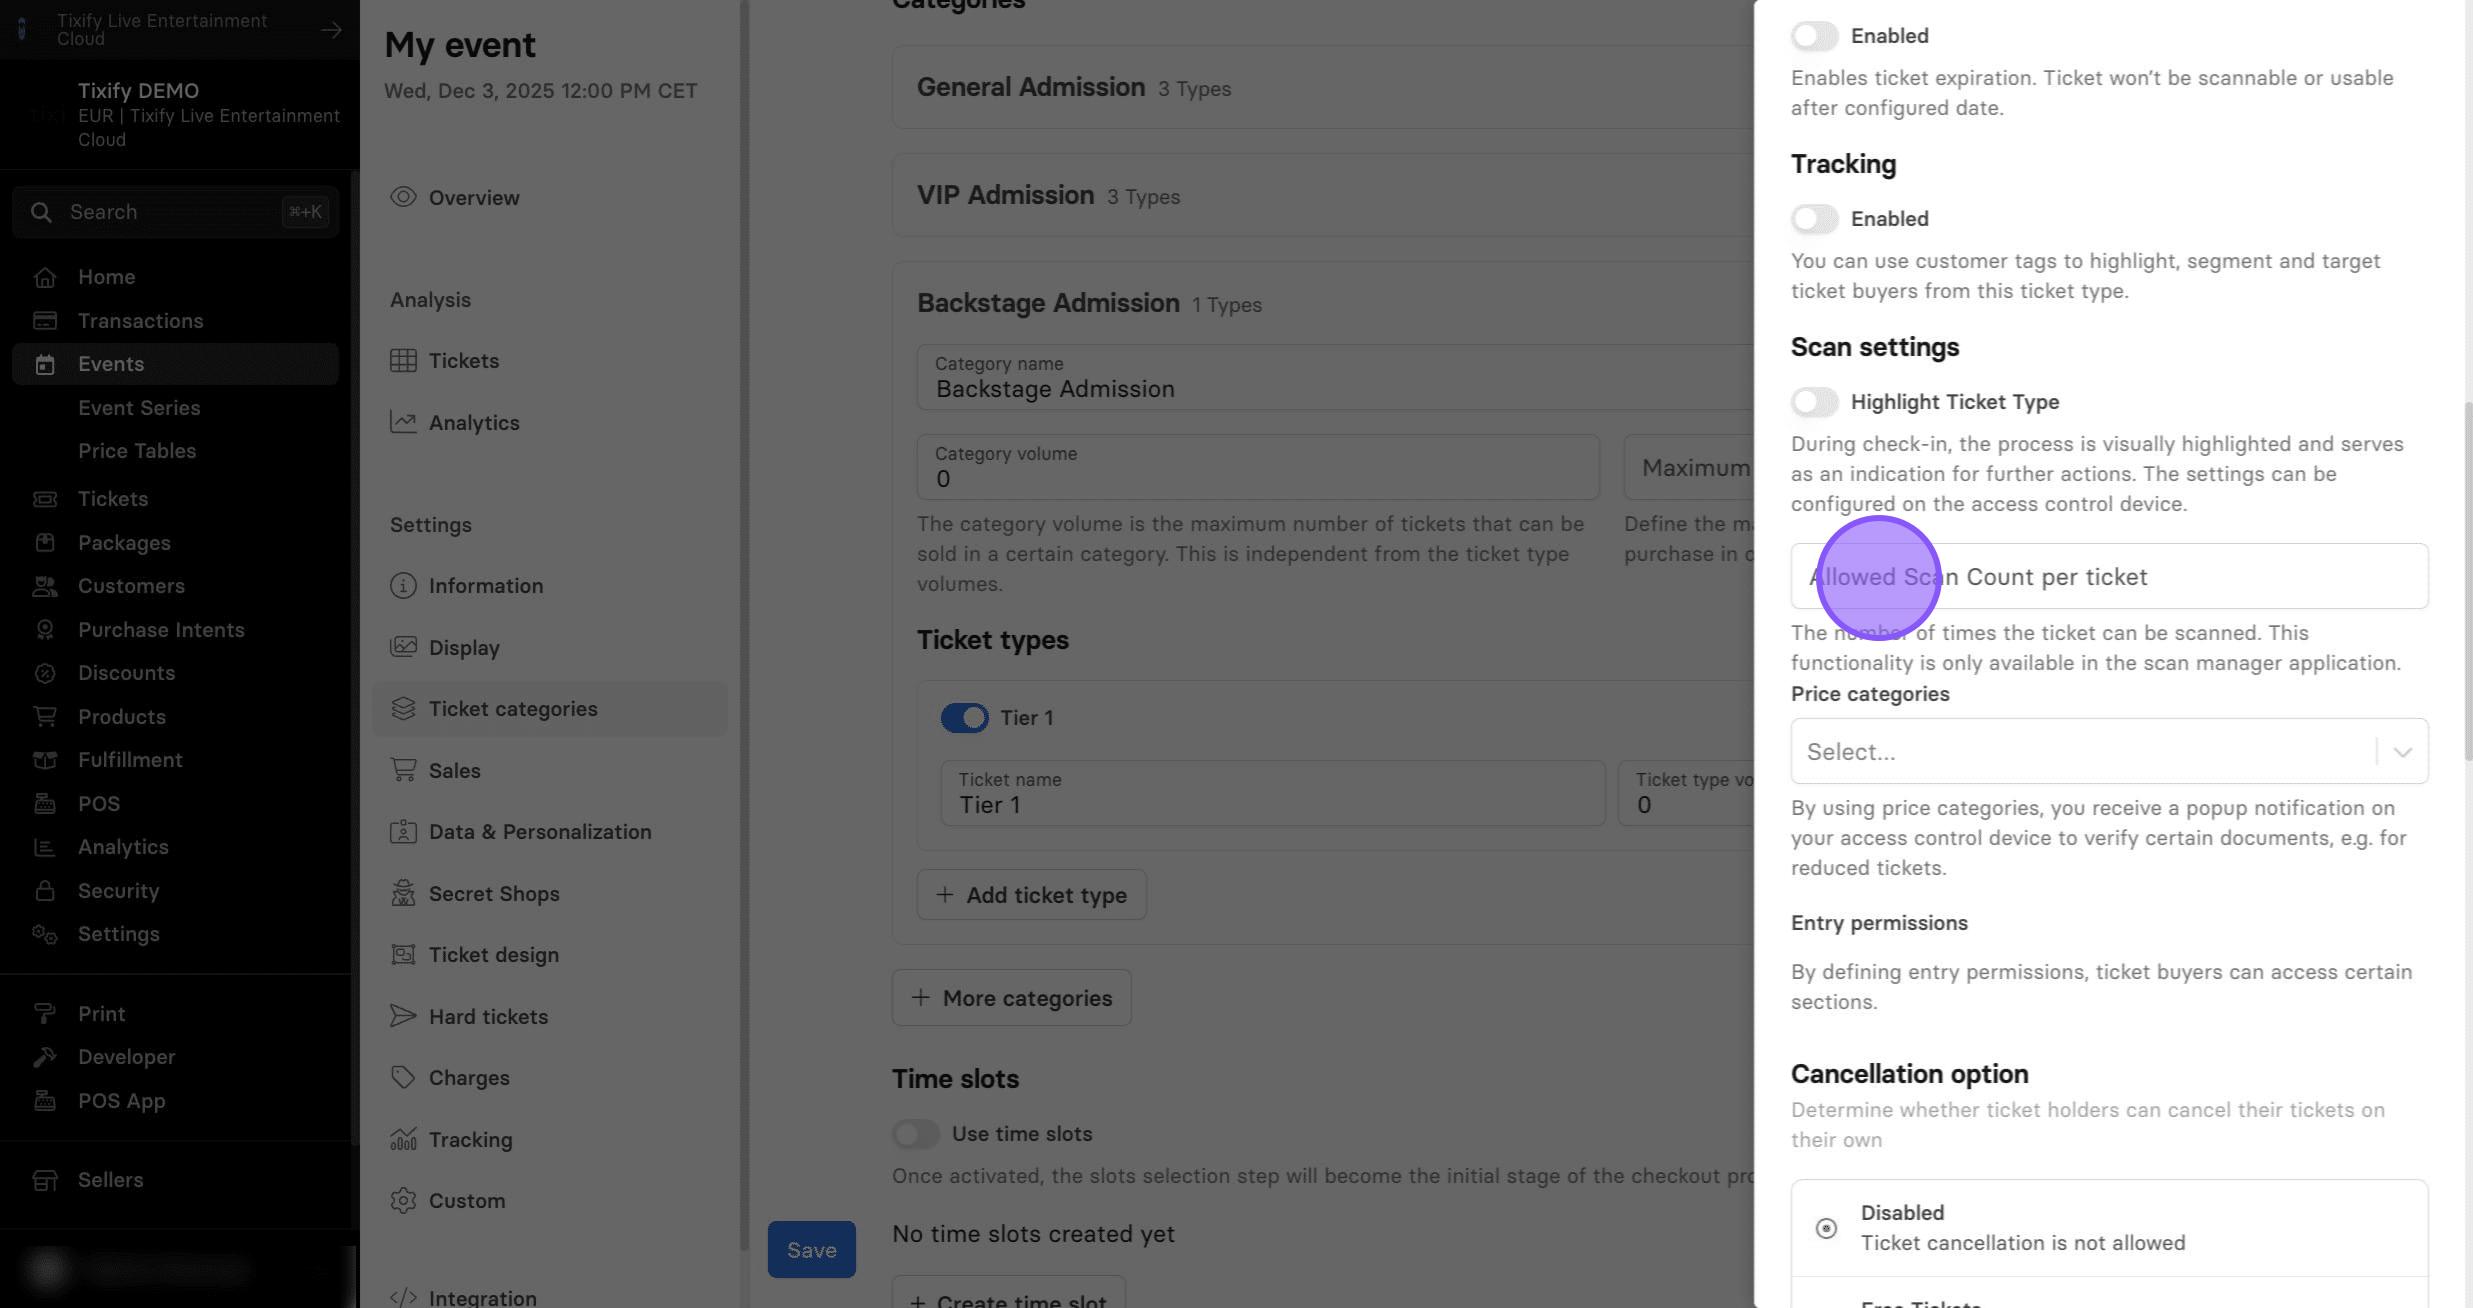Click the Category name input field
The image size is (2473, 1308).
[x=1335, y=378]
